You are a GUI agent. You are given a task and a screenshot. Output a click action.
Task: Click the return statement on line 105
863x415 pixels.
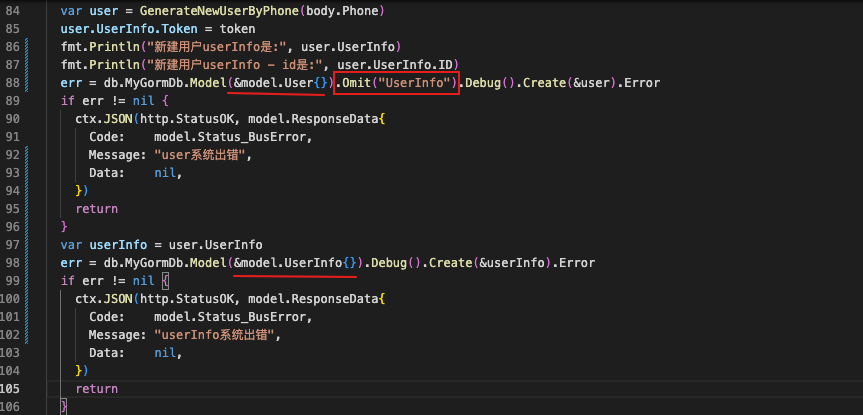pyautogui.click(x=96, y=389)
